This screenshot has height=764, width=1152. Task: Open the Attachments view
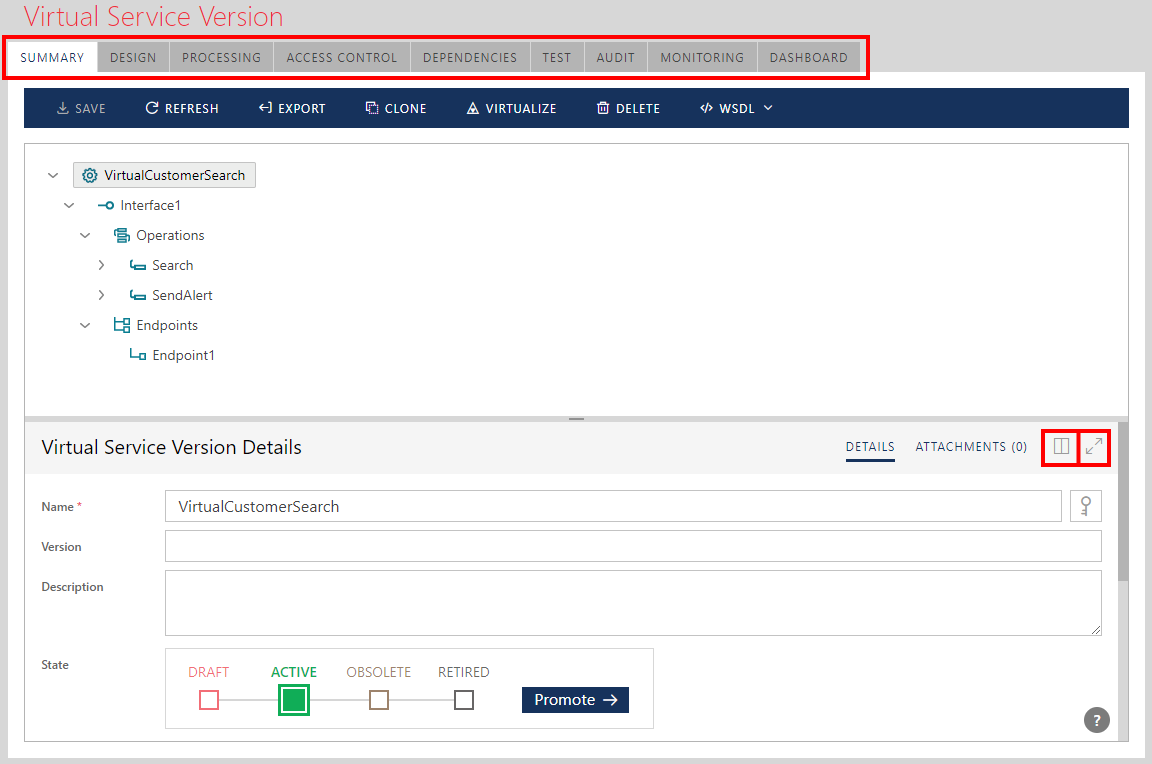970,447
